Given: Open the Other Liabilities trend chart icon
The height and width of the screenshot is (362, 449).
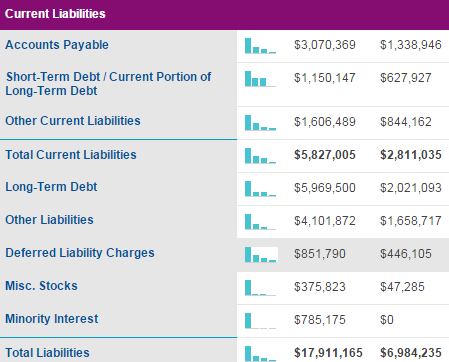Looking at the screenshot, I should 260,222.
